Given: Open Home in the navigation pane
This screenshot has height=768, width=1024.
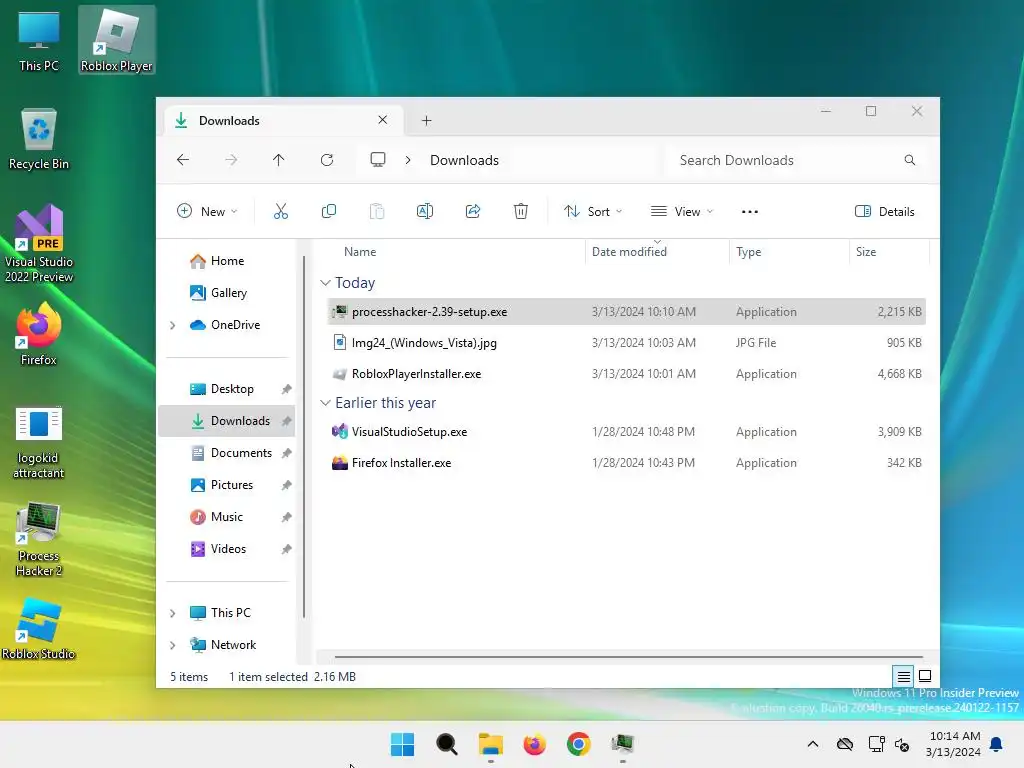Looking at the screenshot, I should coord(226,261).
